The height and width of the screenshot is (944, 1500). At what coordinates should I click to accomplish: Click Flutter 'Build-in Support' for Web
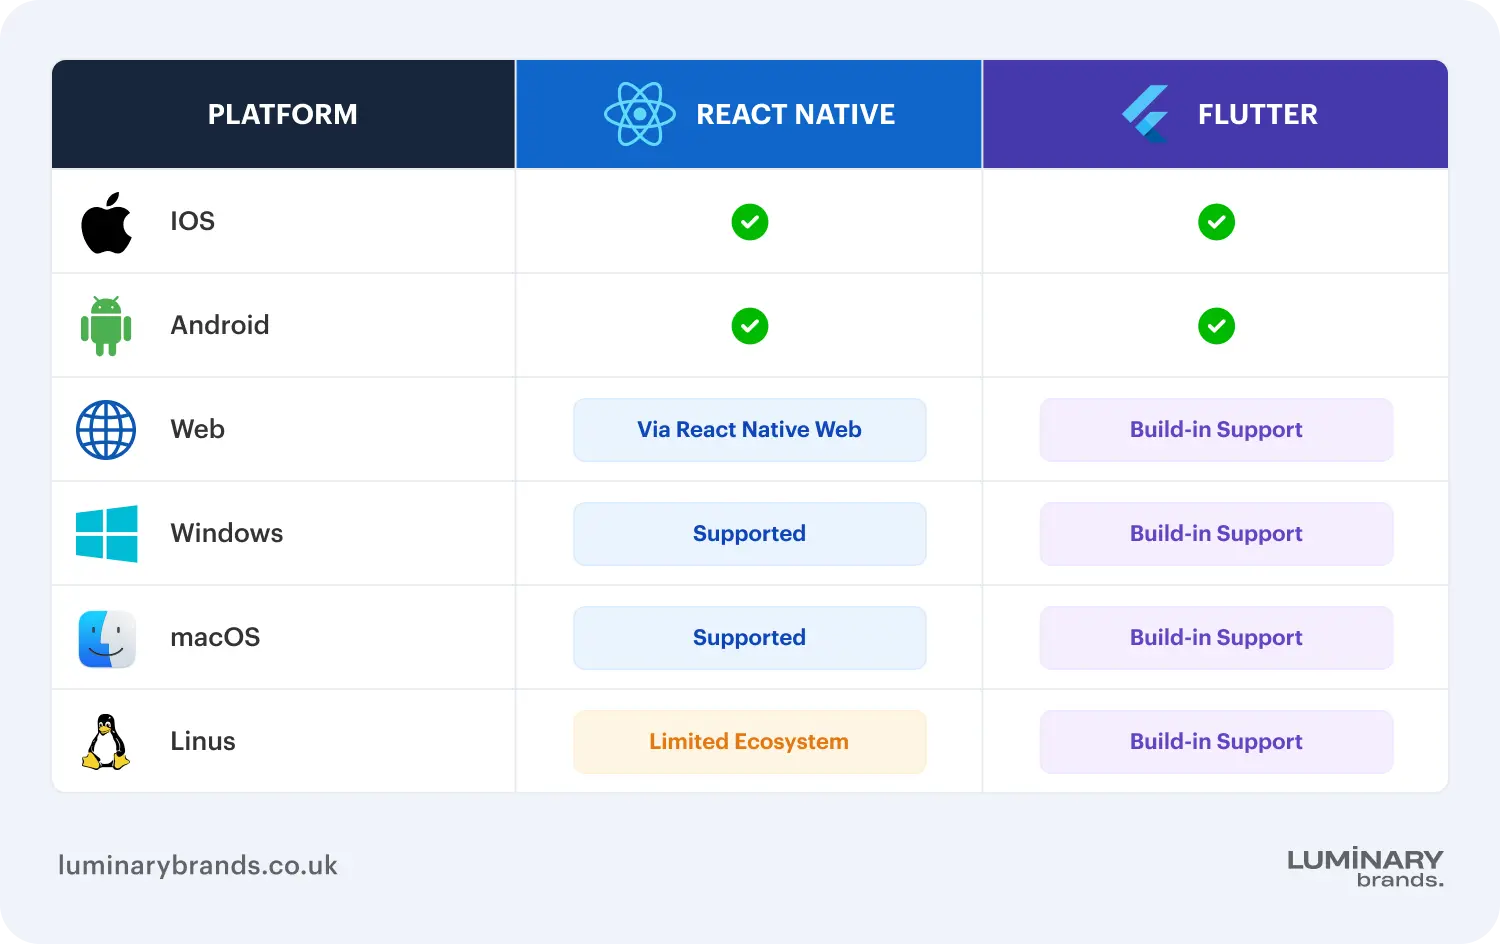coord(1217,430)
